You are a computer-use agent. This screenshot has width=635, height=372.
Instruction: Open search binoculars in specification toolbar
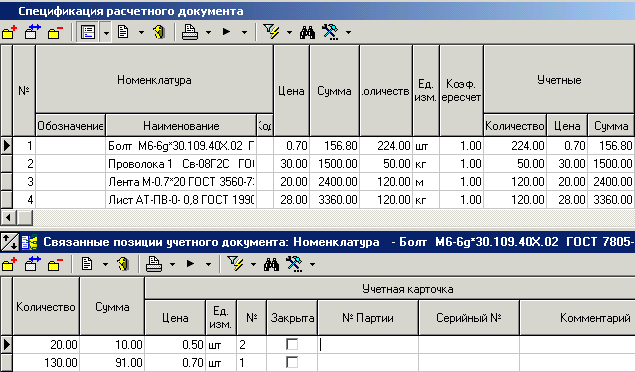[x=307, y=32]
